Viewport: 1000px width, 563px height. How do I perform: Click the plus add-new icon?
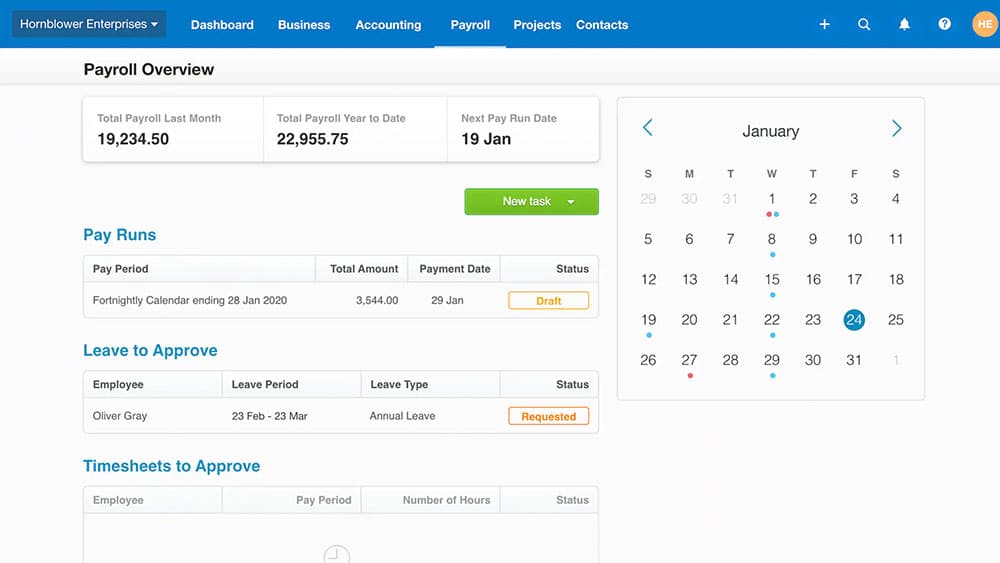tap(824, 24)
